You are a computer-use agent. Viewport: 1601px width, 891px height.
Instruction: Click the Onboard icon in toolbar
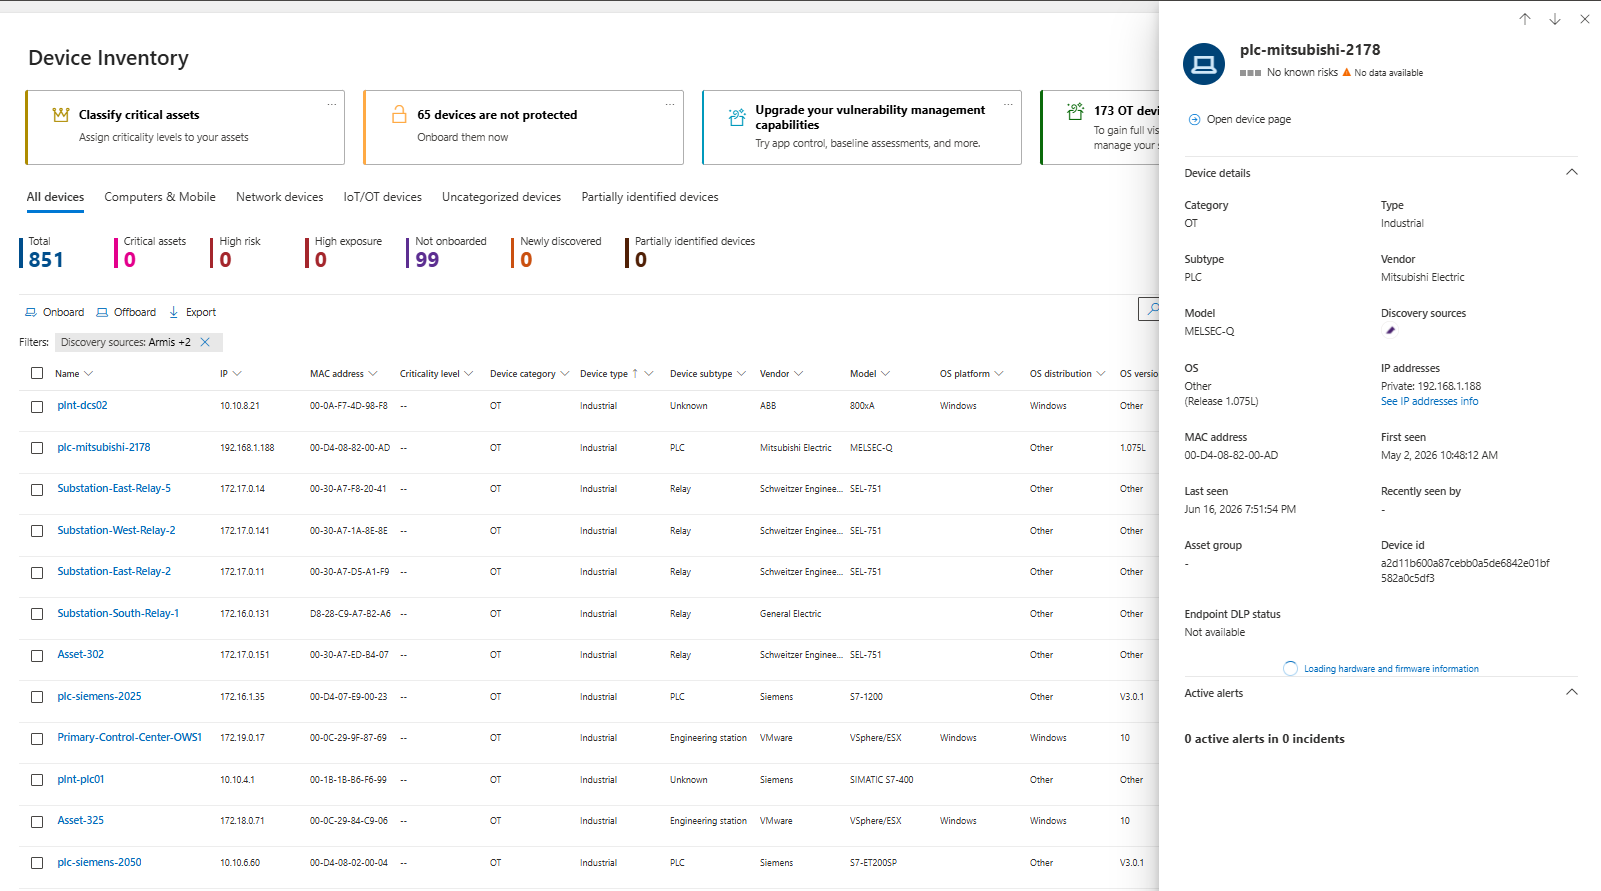[31, 312]
